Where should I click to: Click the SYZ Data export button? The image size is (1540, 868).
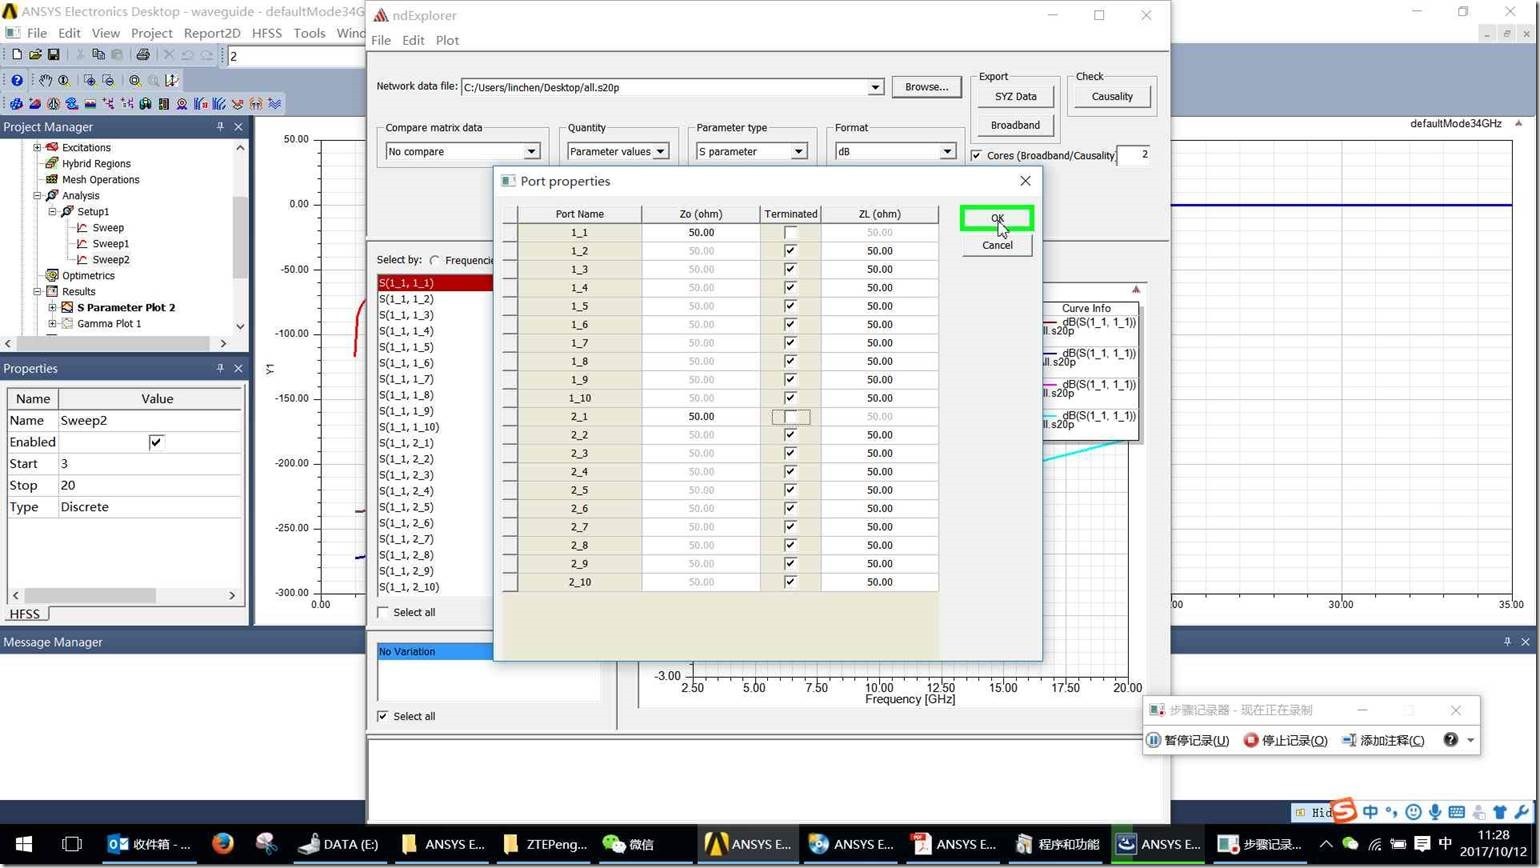coord(1015,96)
